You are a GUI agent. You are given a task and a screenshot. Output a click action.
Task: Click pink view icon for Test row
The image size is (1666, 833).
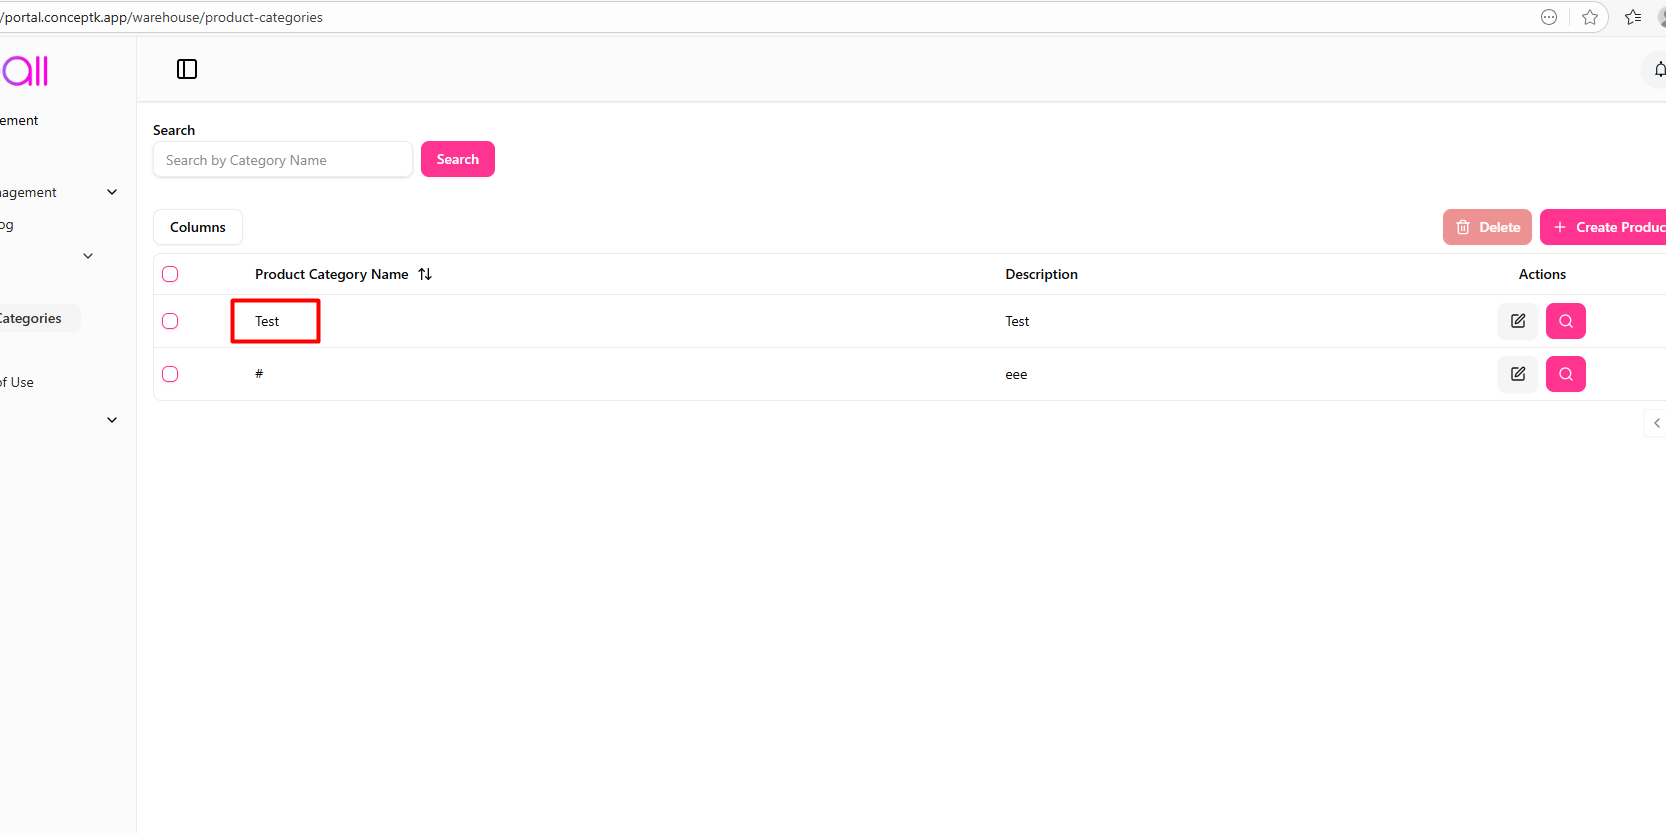(x=1565, y=321)
